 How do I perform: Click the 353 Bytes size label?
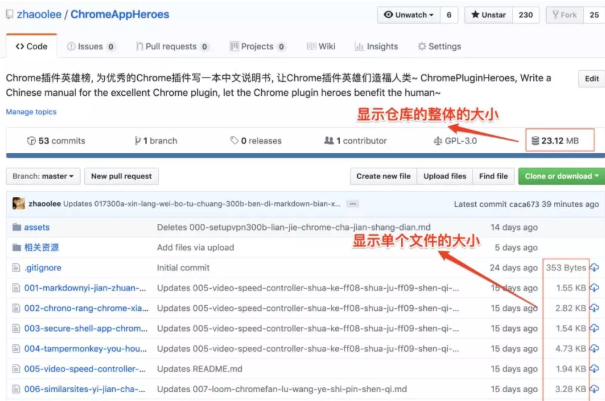(x=566, y=268)
